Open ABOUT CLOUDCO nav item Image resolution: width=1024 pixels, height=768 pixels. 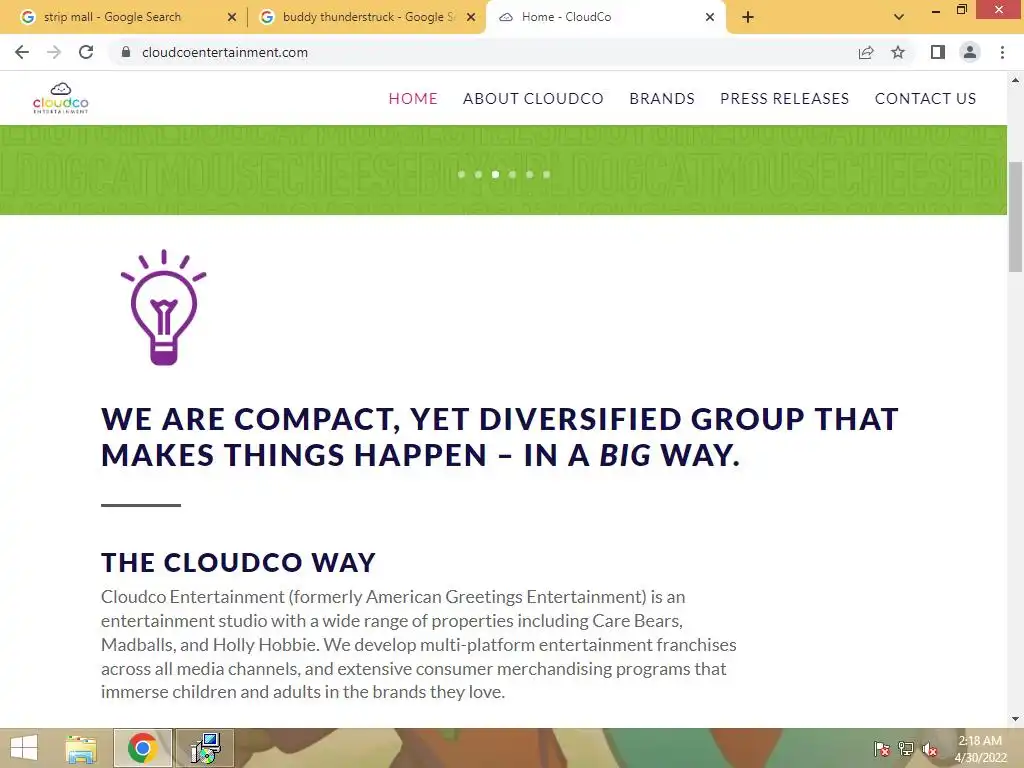point(533,99)
